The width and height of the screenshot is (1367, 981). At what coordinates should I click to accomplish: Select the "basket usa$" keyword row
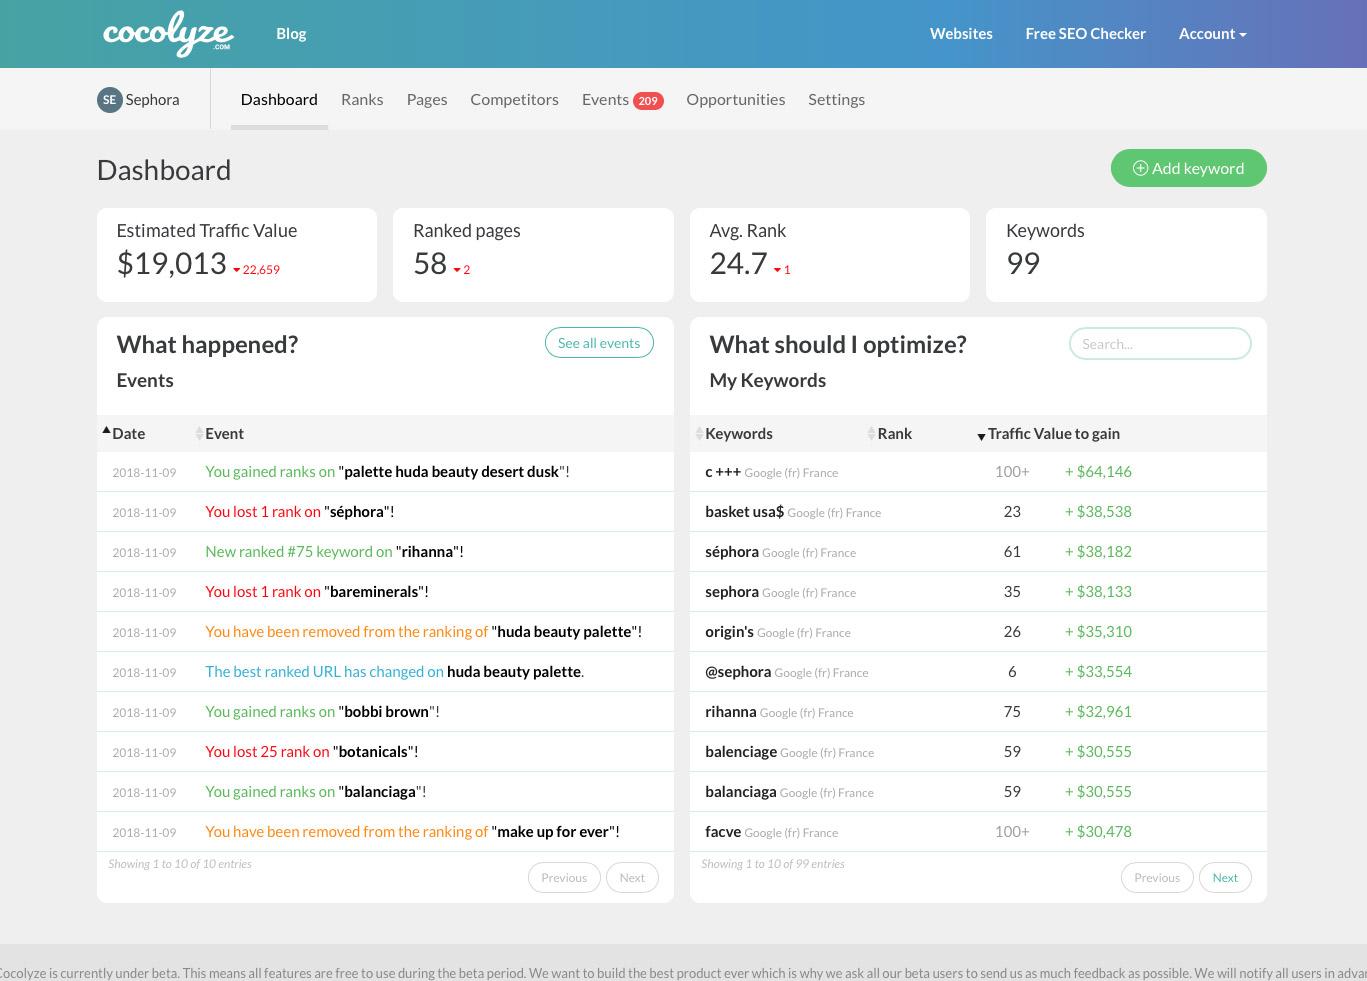[x=978, y=512]
